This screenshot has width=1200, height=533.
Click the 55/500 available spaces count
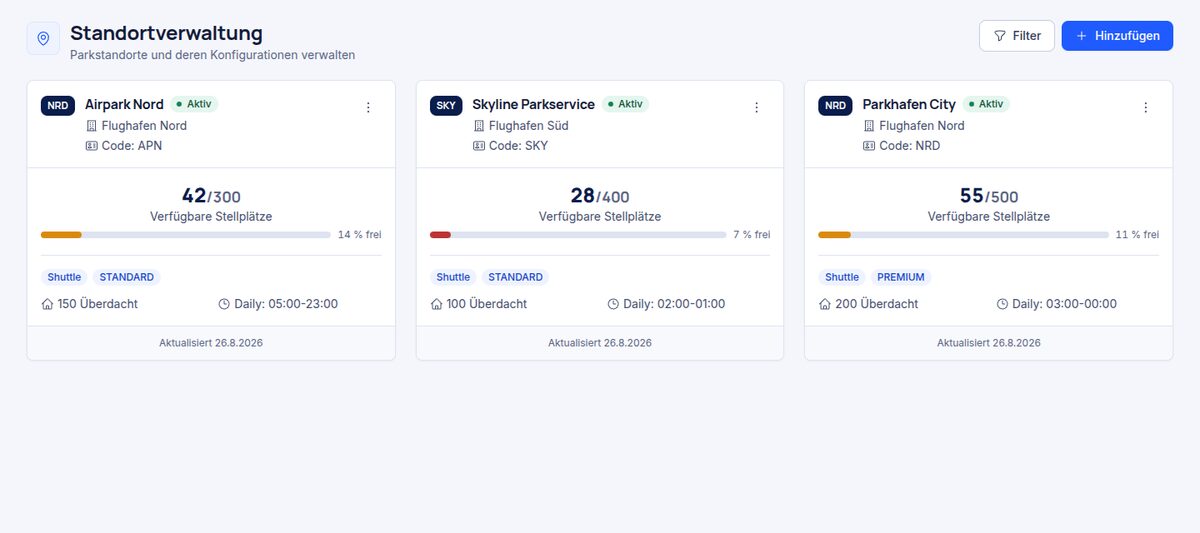point(988,196)
